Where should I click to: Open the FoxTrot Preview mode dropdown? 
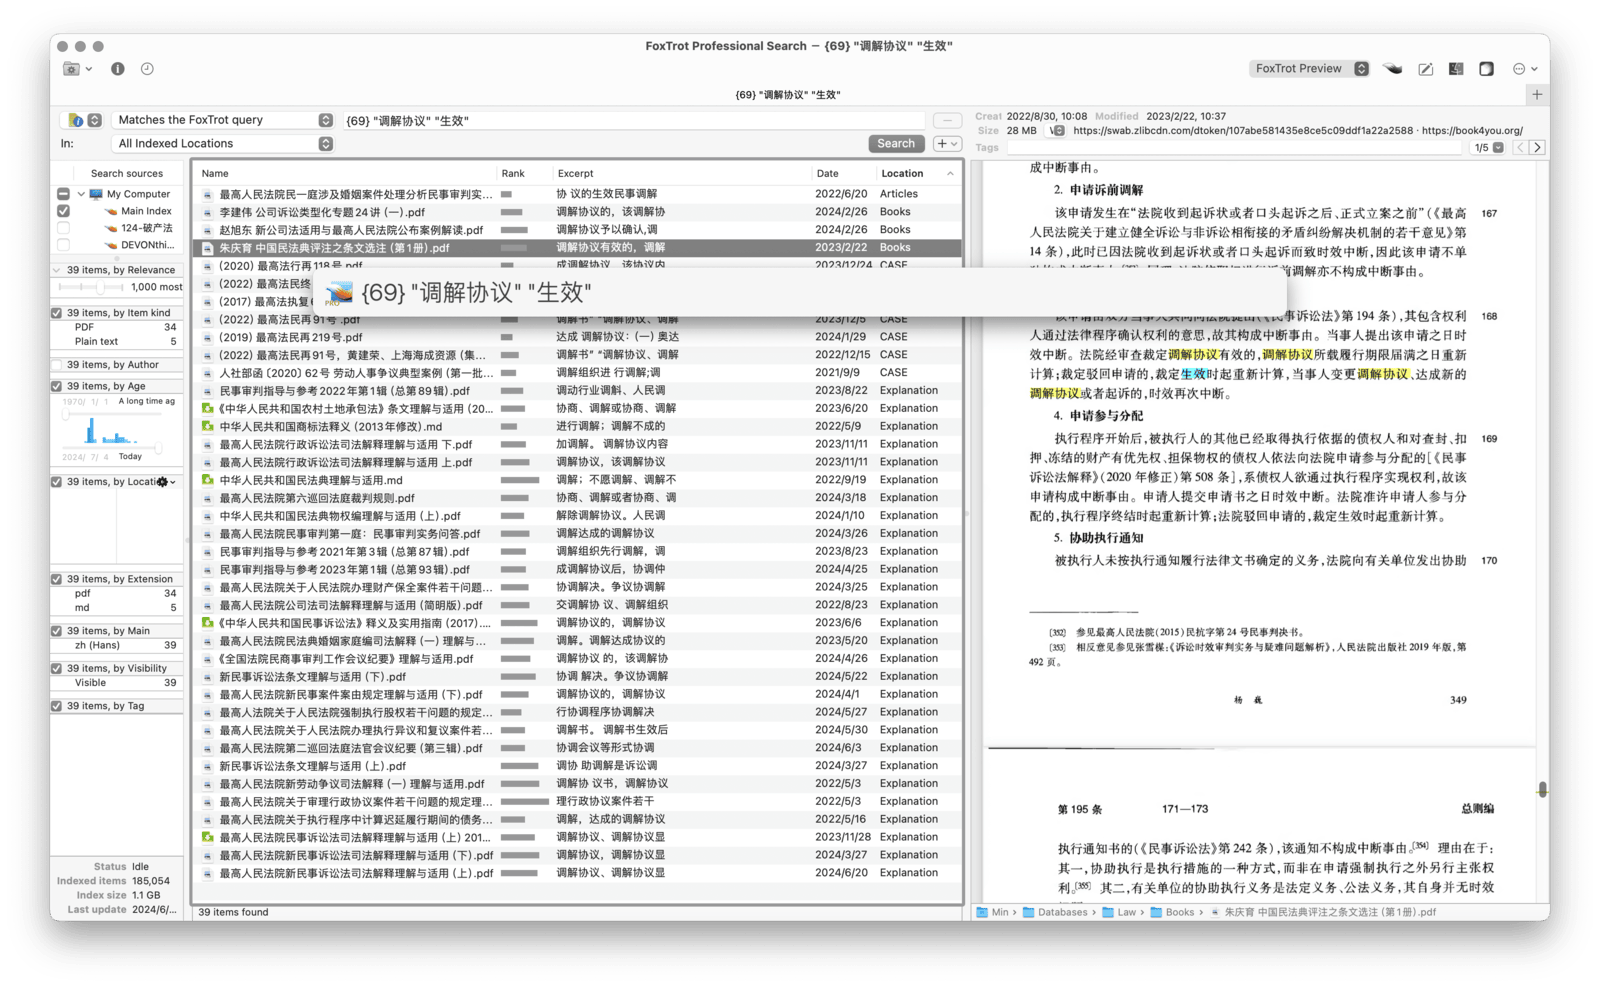pos(1309,69)
